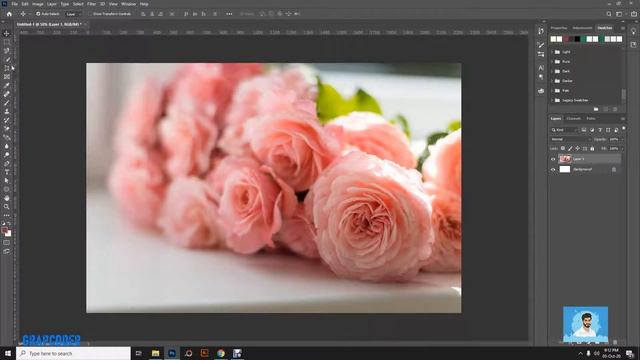Select the Pen tool
The width and height of the screenshot is (640, 360).
7,163
